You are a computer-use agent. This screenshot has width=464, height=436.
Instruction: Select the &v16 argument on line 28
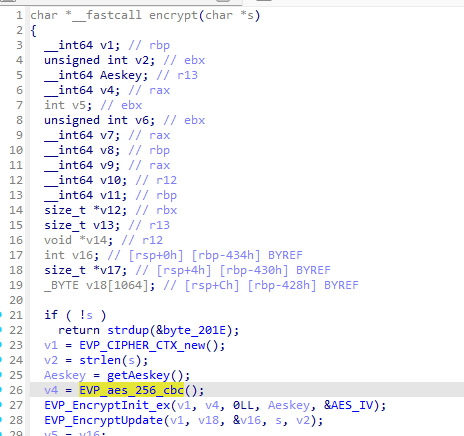tap(247, 420)
